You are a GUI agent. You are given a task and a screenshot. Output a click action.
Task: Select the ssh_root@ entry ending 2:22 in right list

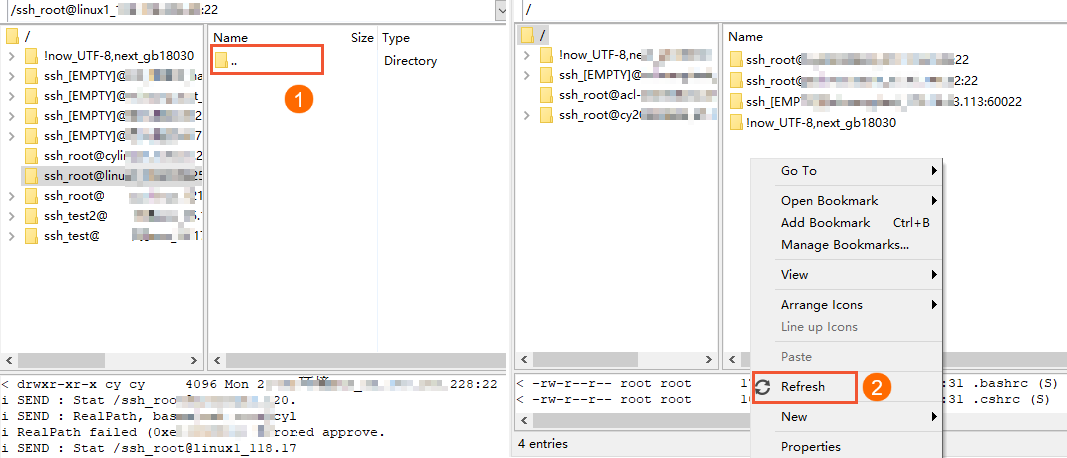861,80
